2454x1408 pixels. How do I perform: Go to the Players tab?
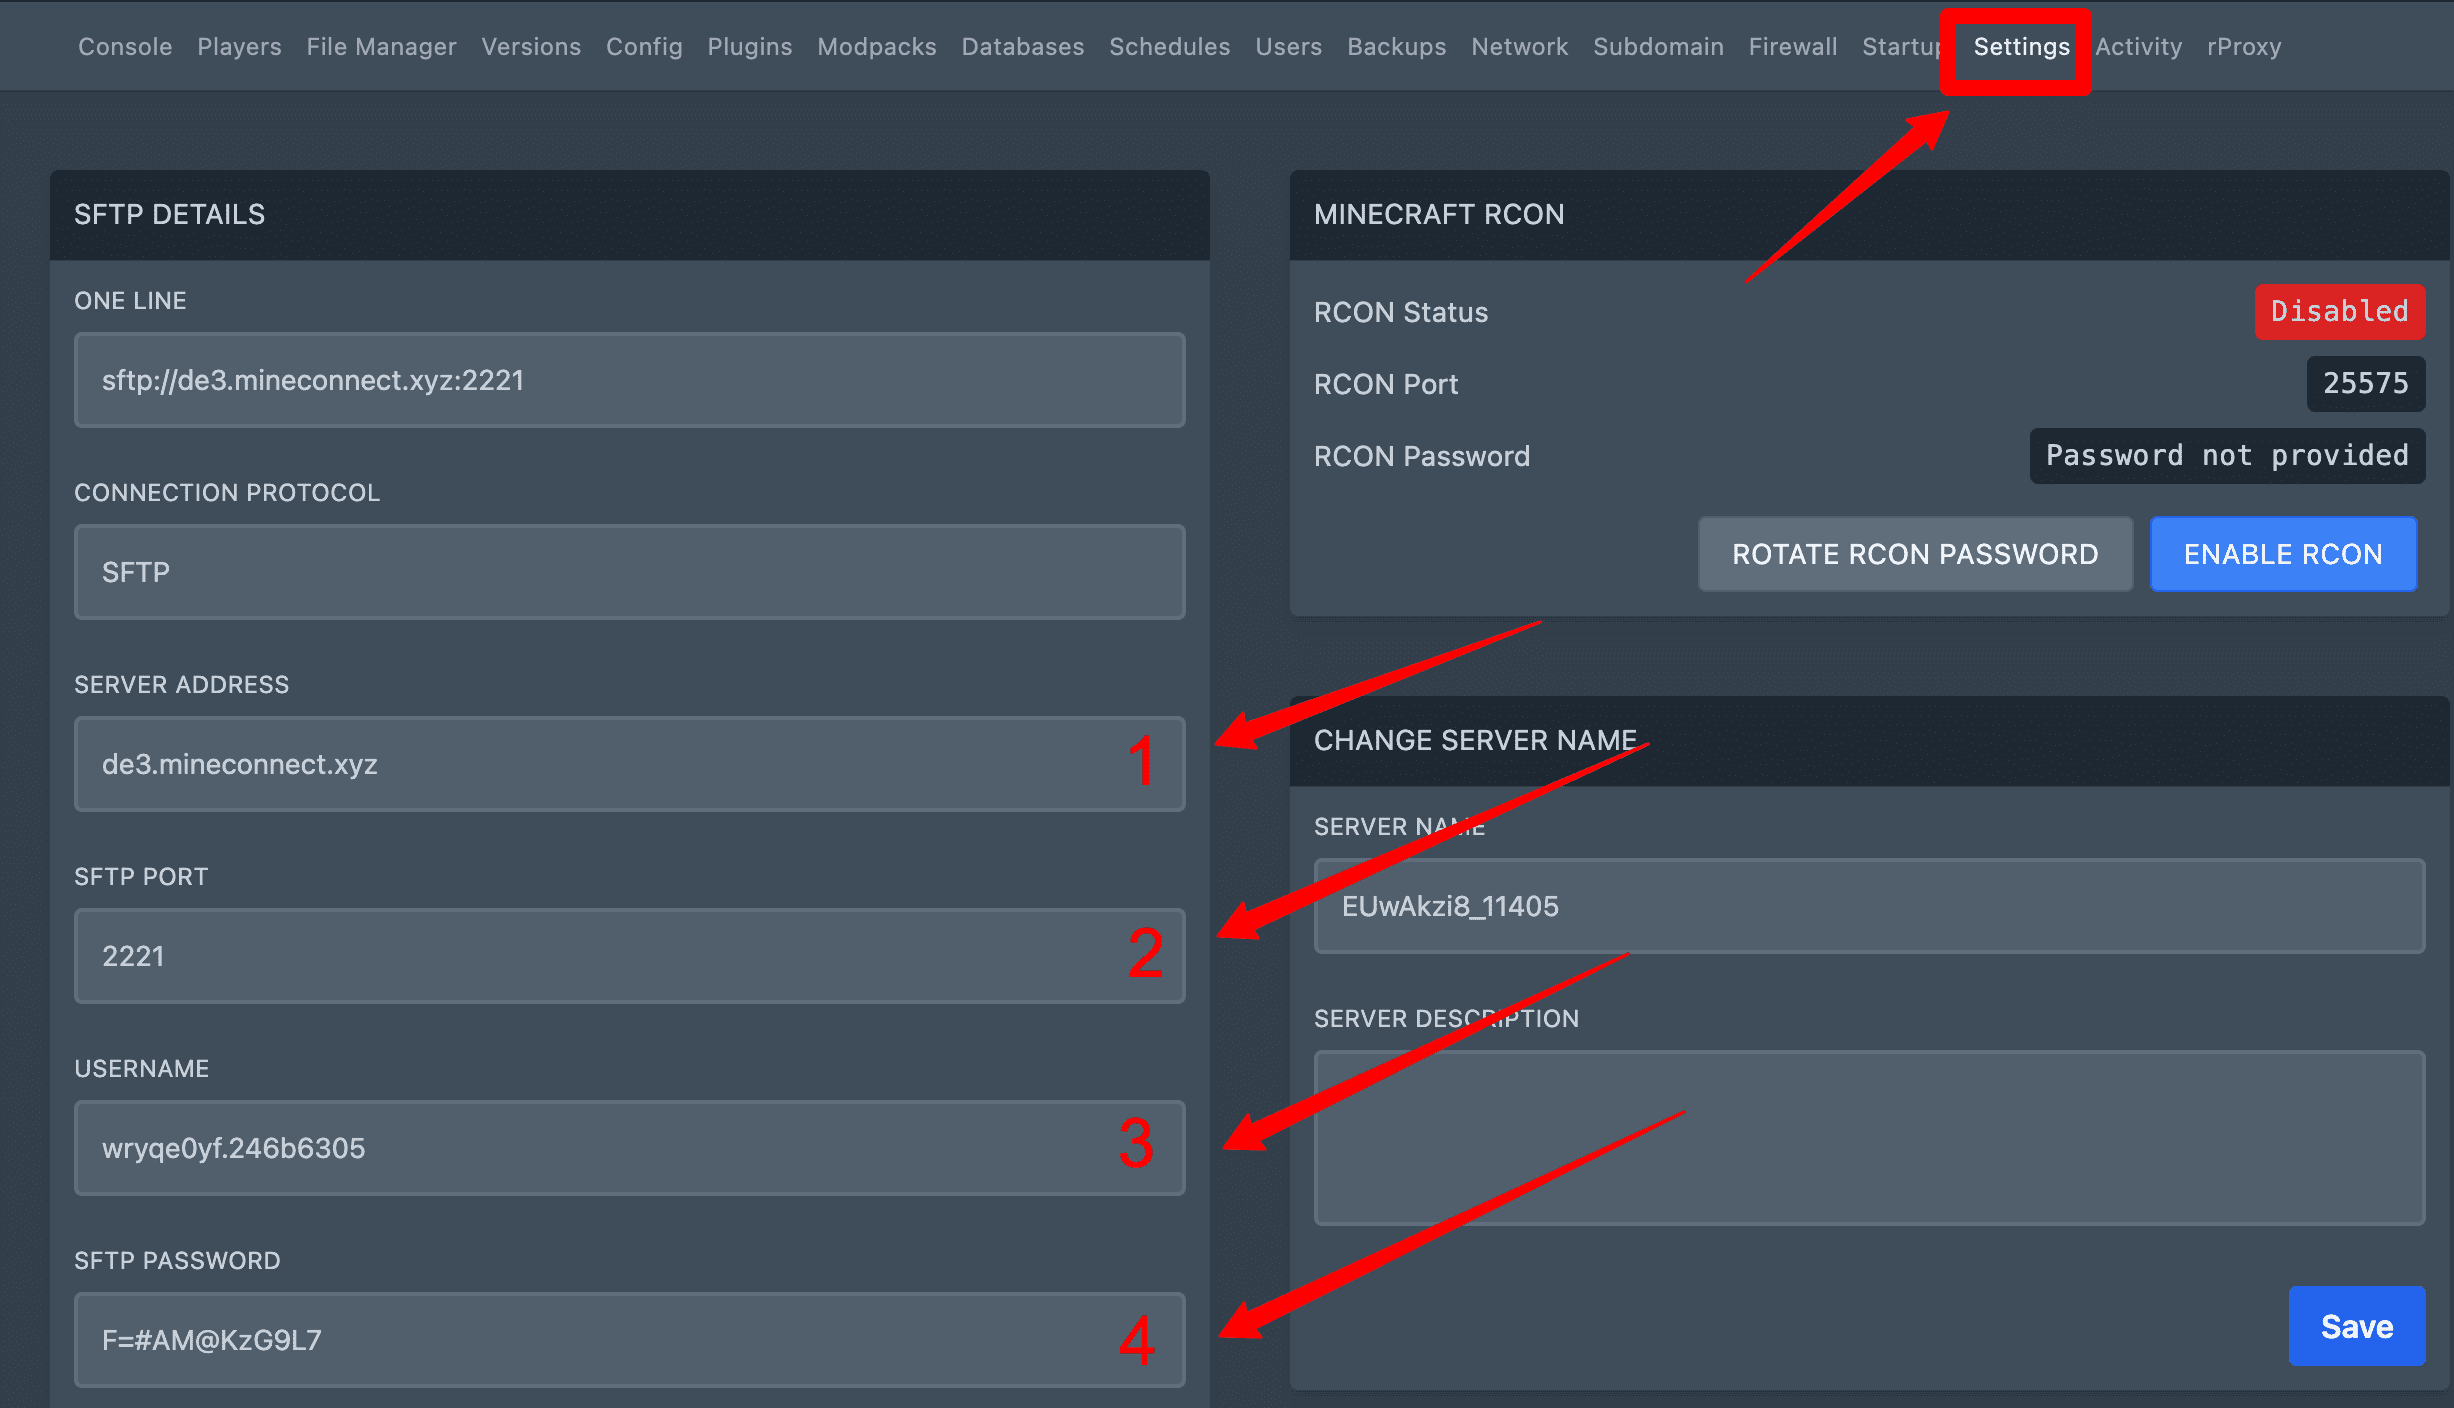coord(239,47)
